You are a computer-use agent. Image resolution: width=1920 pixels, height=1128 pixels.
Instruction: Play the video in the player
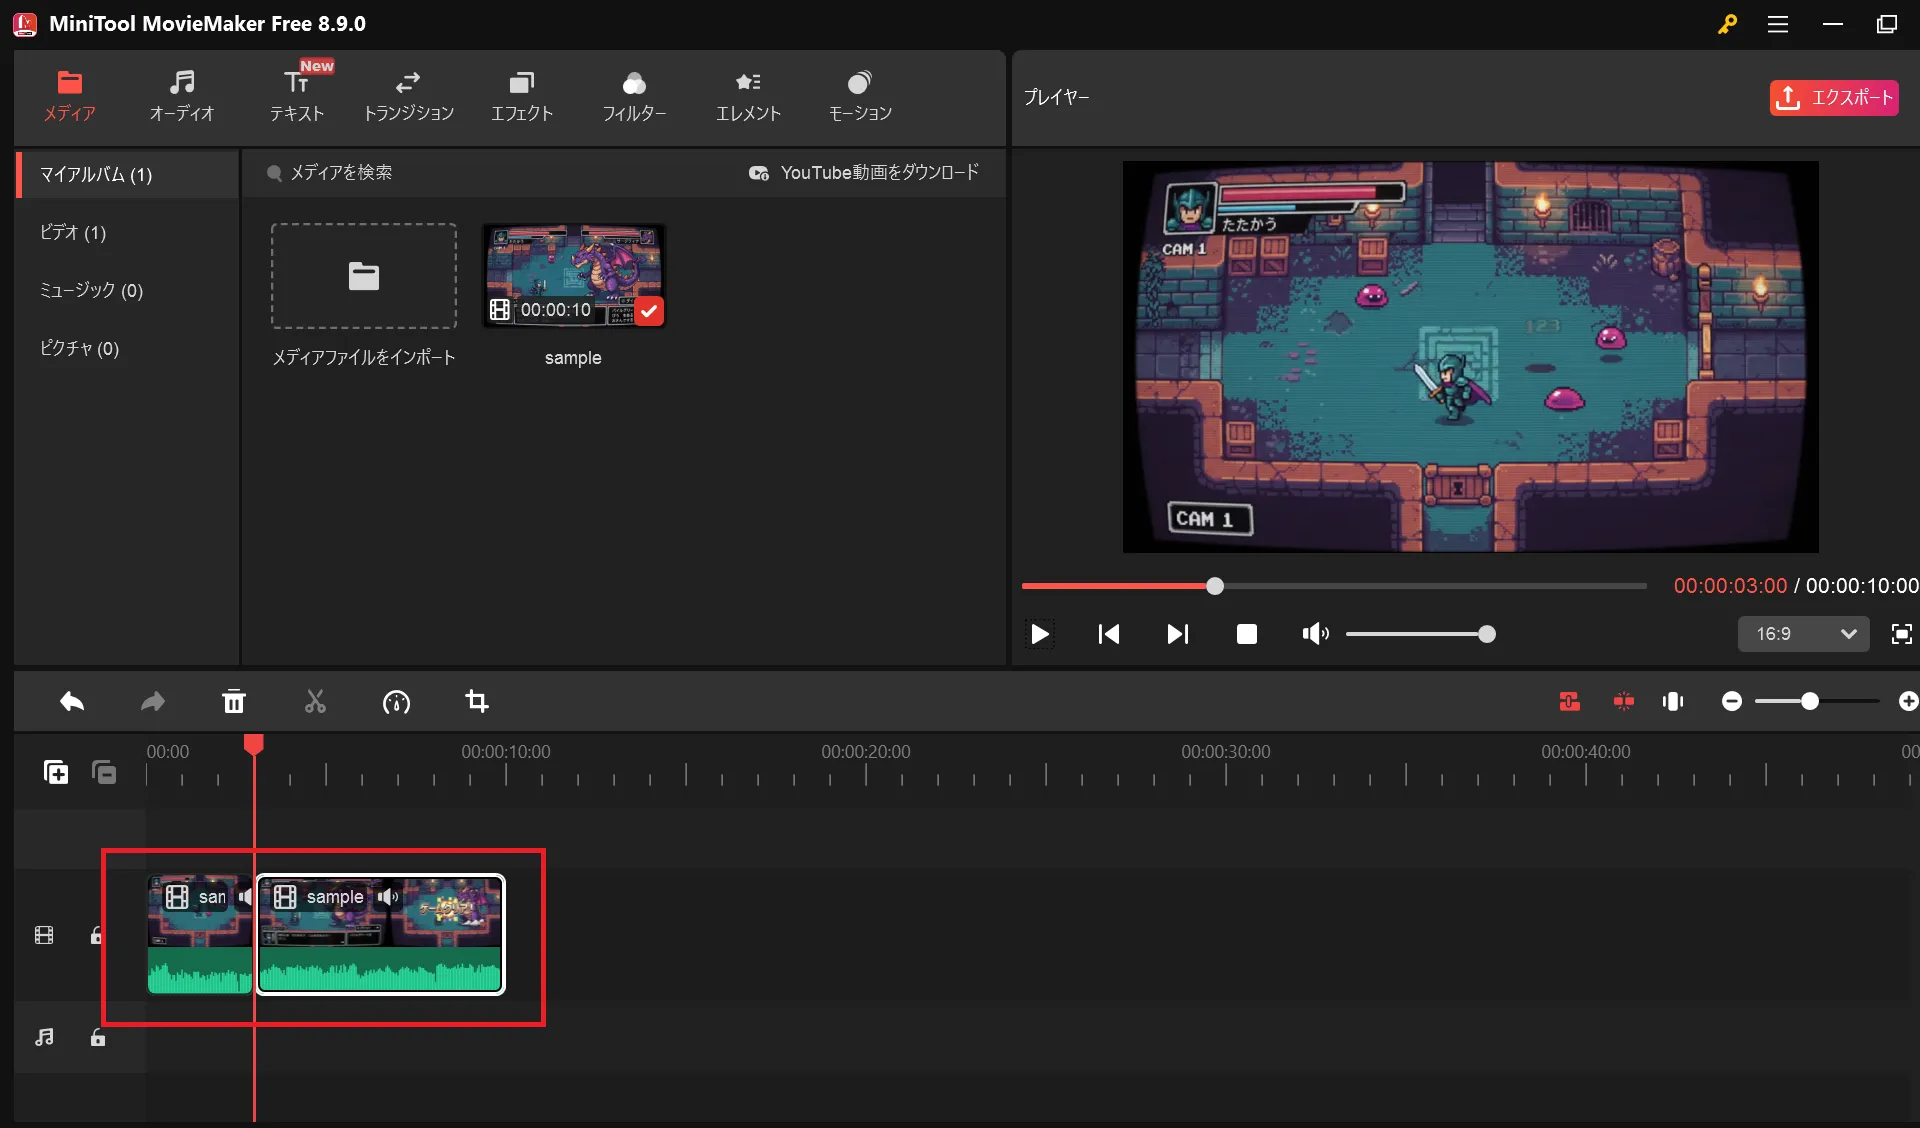tap(1040, 634)
